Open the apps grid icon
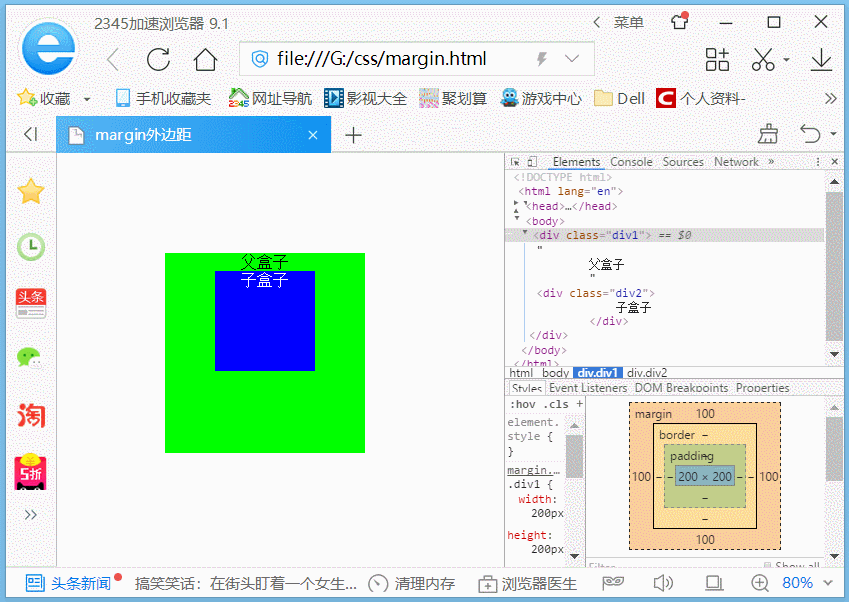 (x=717, y=60)
